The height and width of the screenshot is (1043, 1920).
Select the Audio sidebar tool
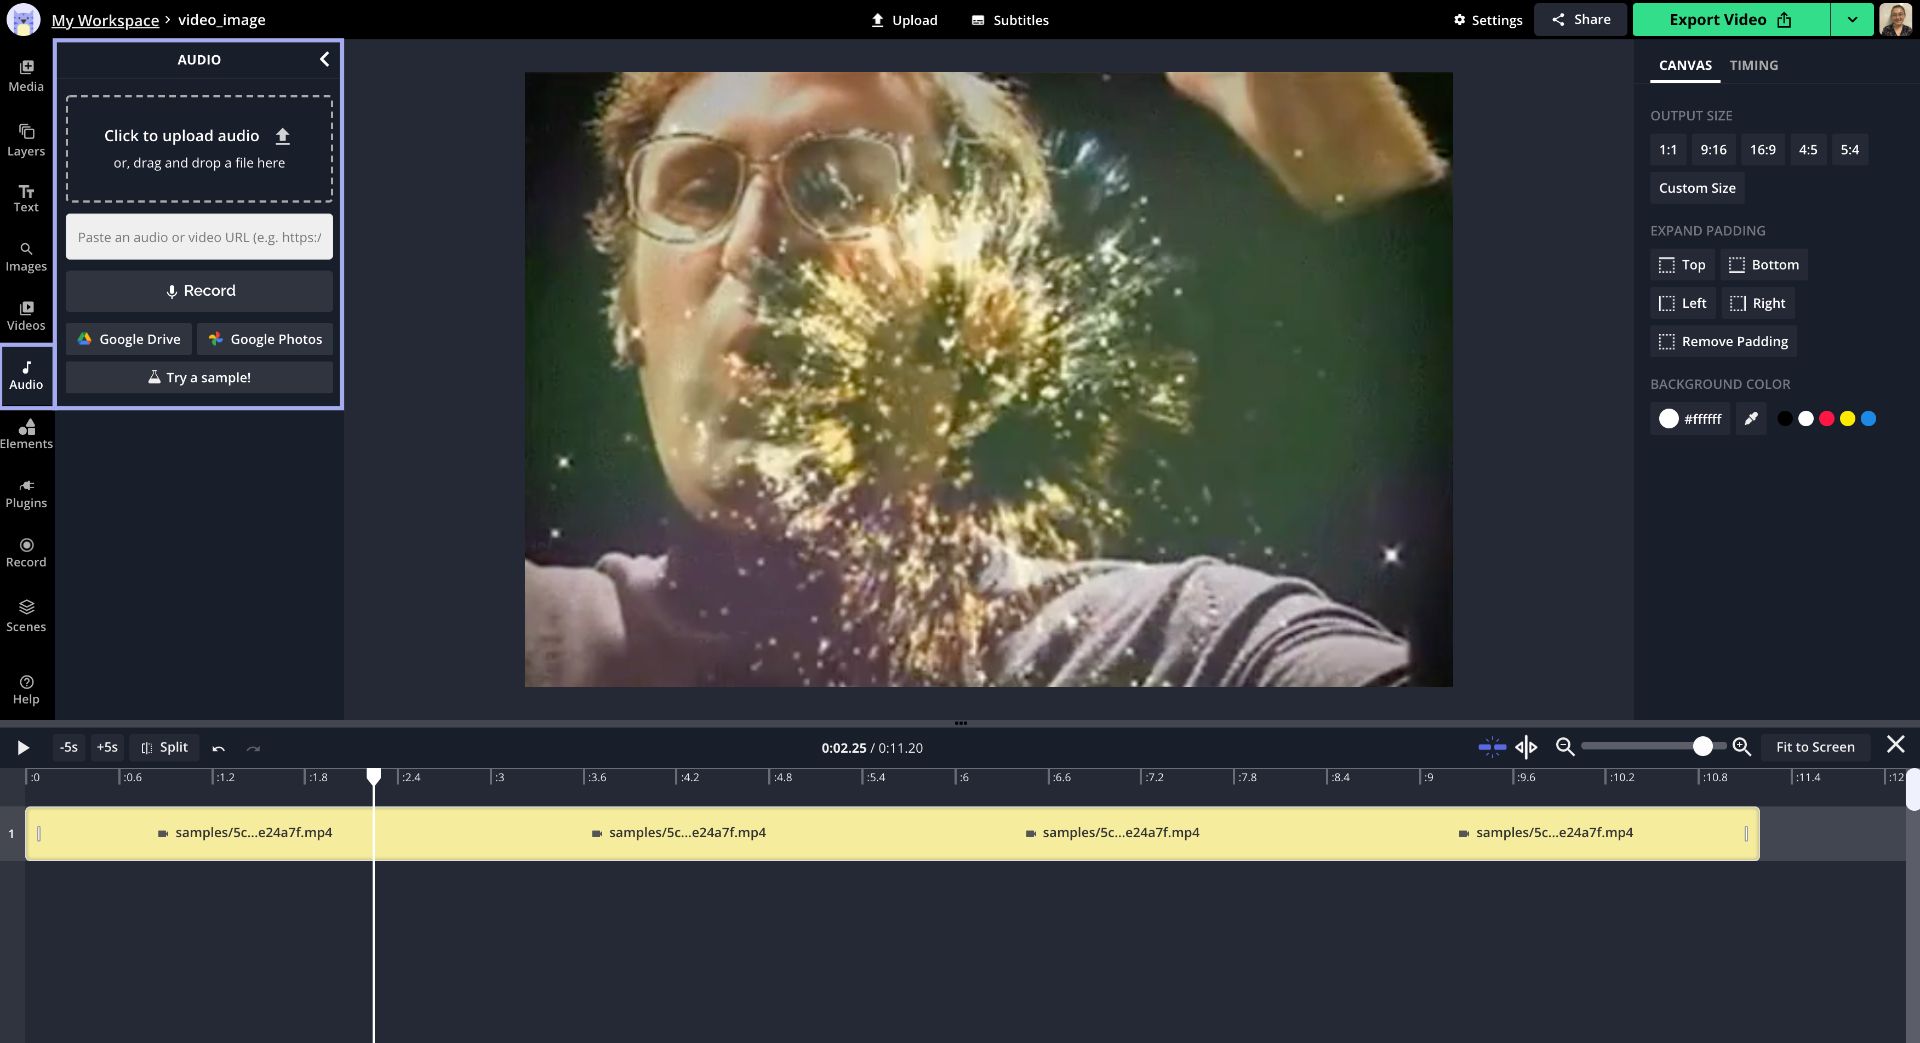pos(26,375)
